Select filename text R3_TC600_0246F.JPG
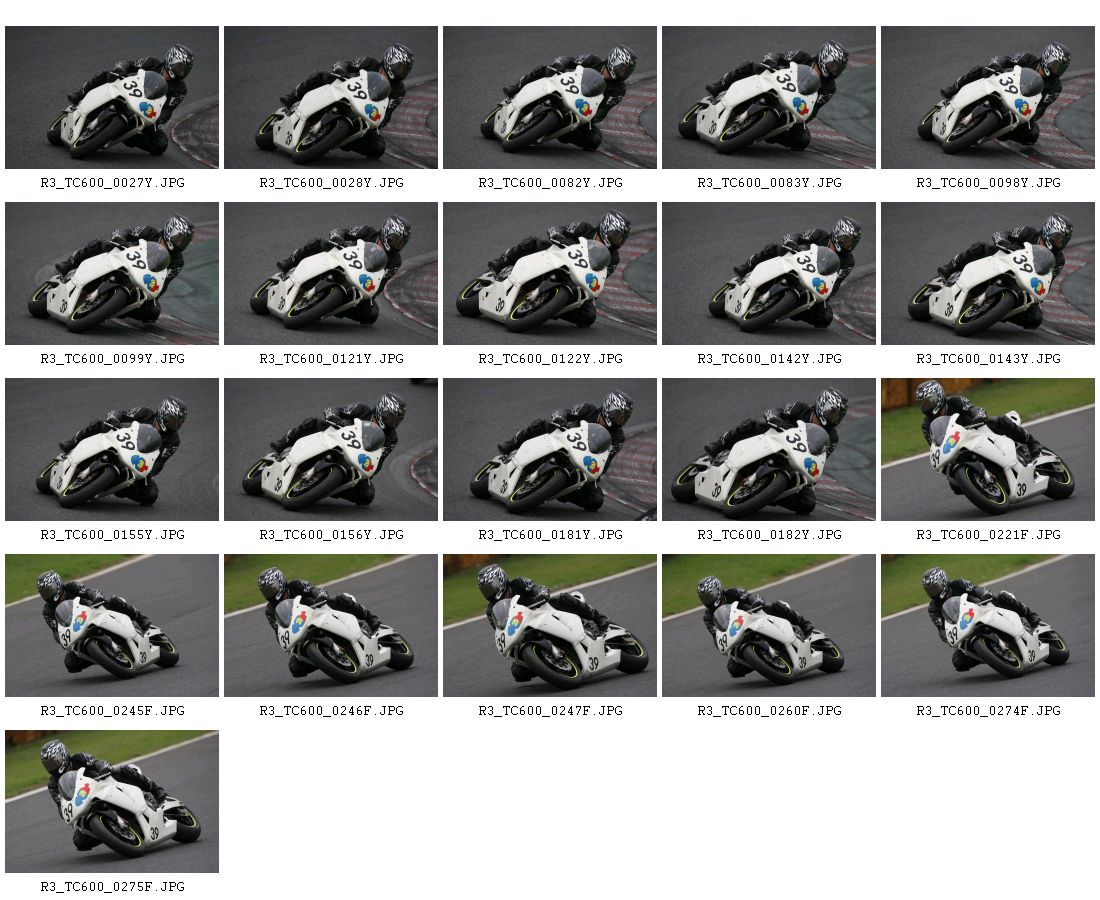 [331, 711]
